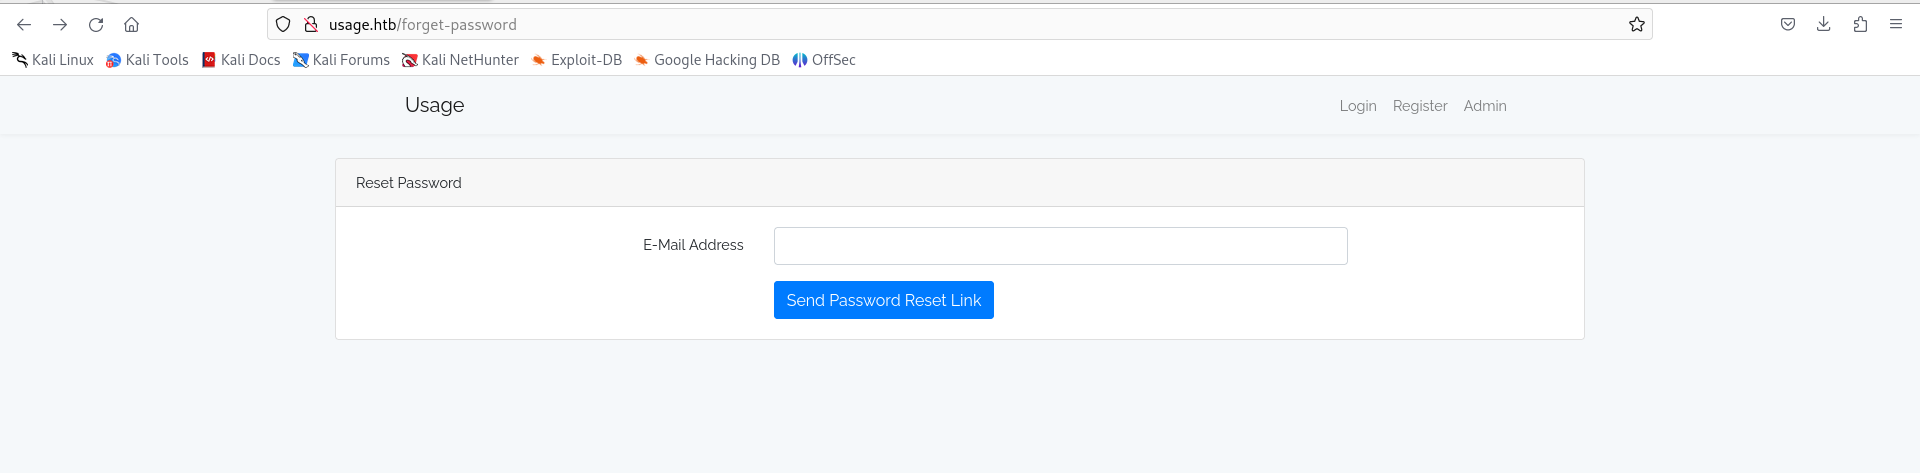
Task: Show the downloads panel
Action: (1824, 25)
